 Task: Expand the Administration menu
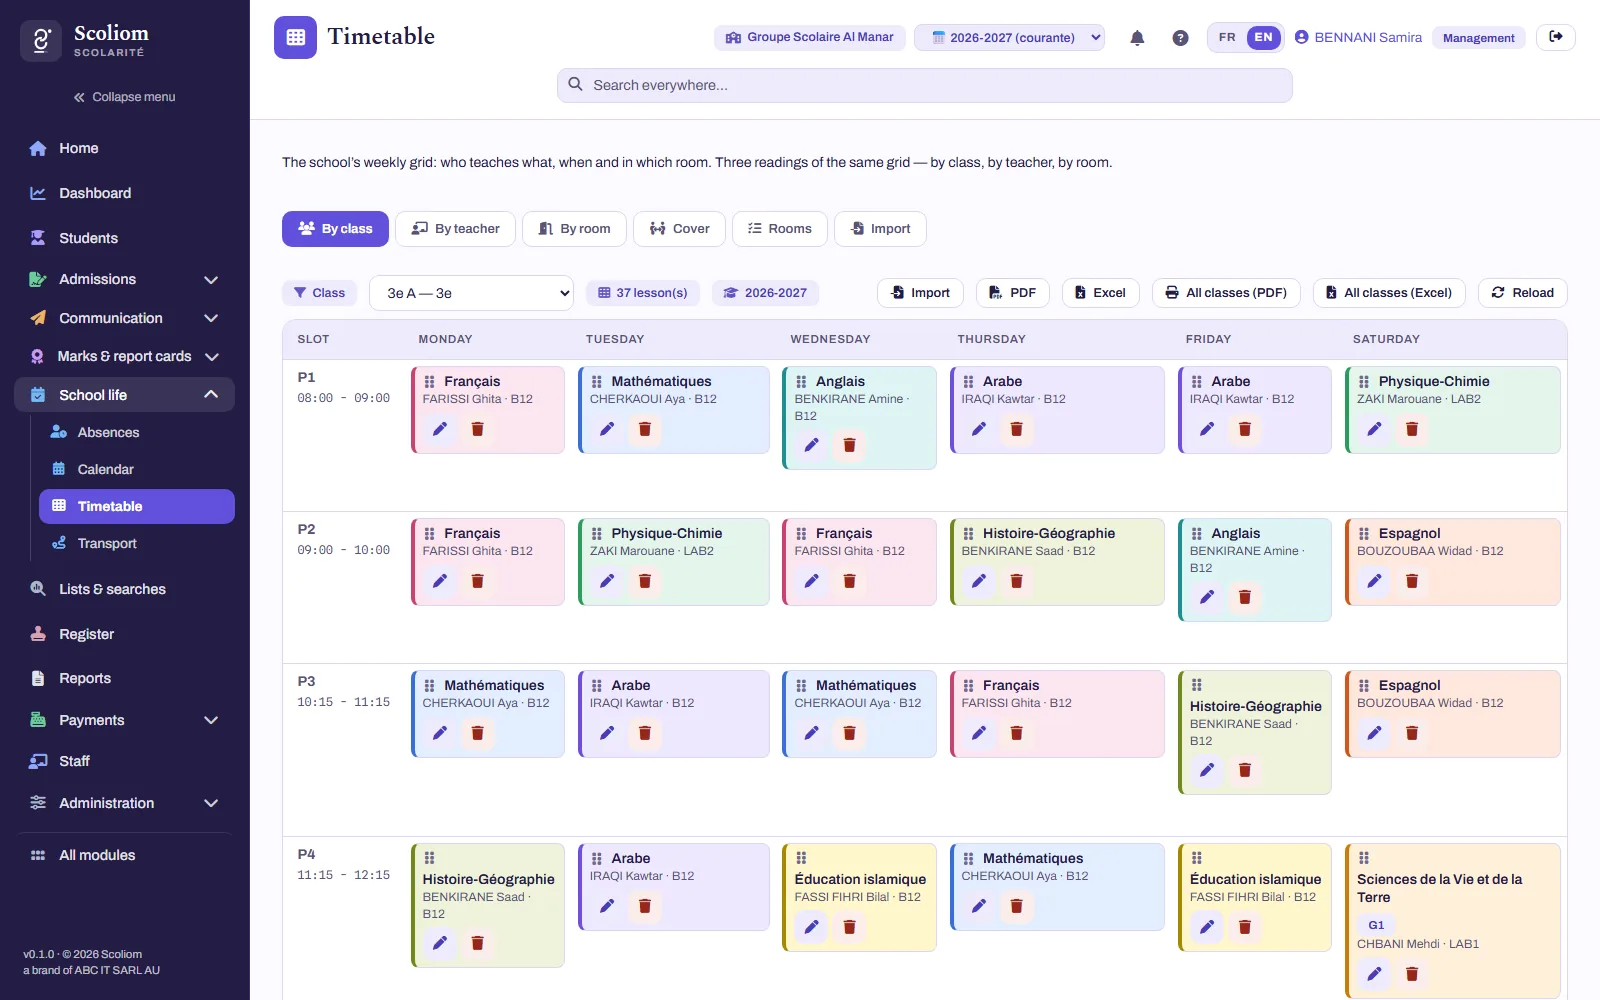125,803
